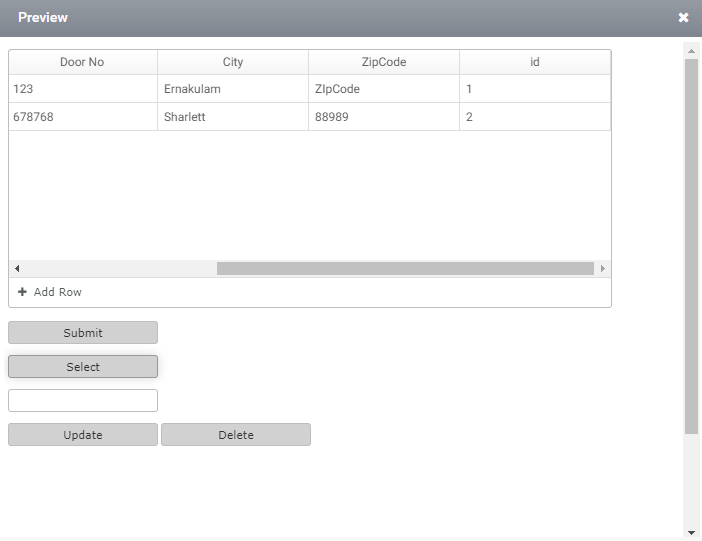The image size is (702, 541).
Task: Click the horizontal scrollbar thumb in grid
Action: tap(405, 269)
